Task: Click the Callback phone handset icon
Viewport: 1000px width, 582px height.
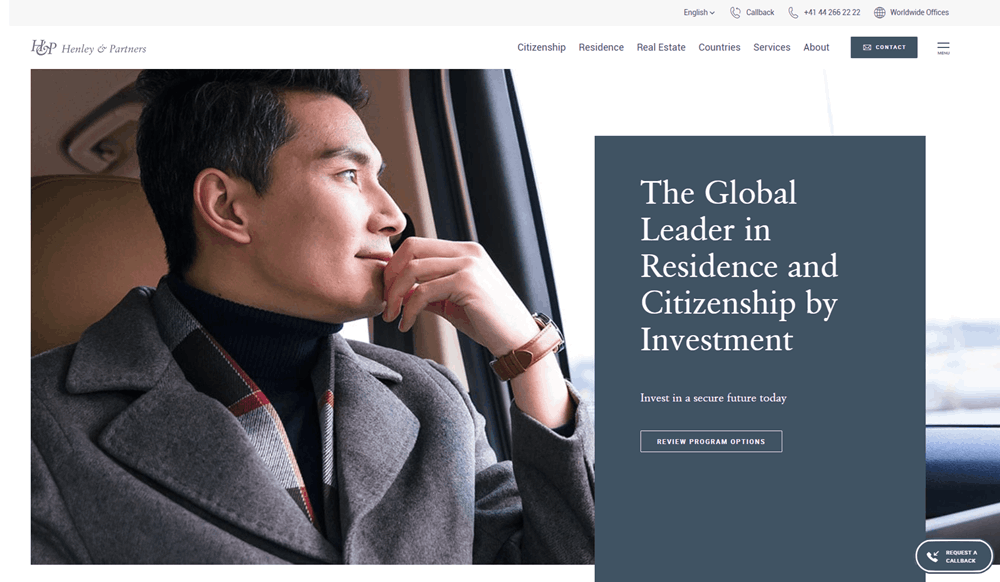Action: 735,12
